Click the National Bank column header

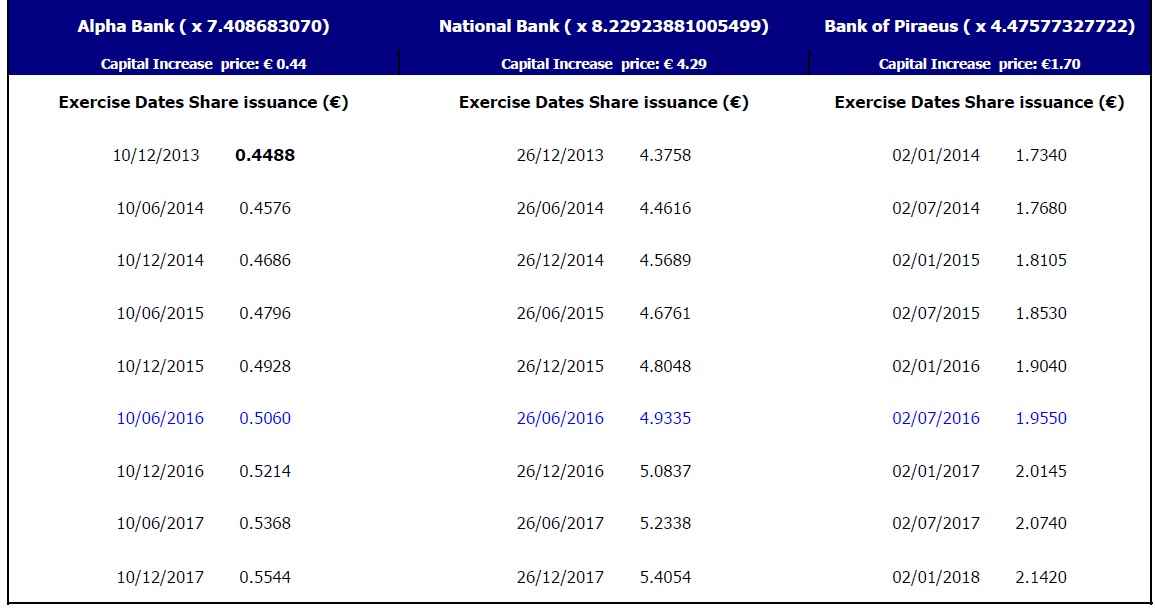tap(604, 27)
